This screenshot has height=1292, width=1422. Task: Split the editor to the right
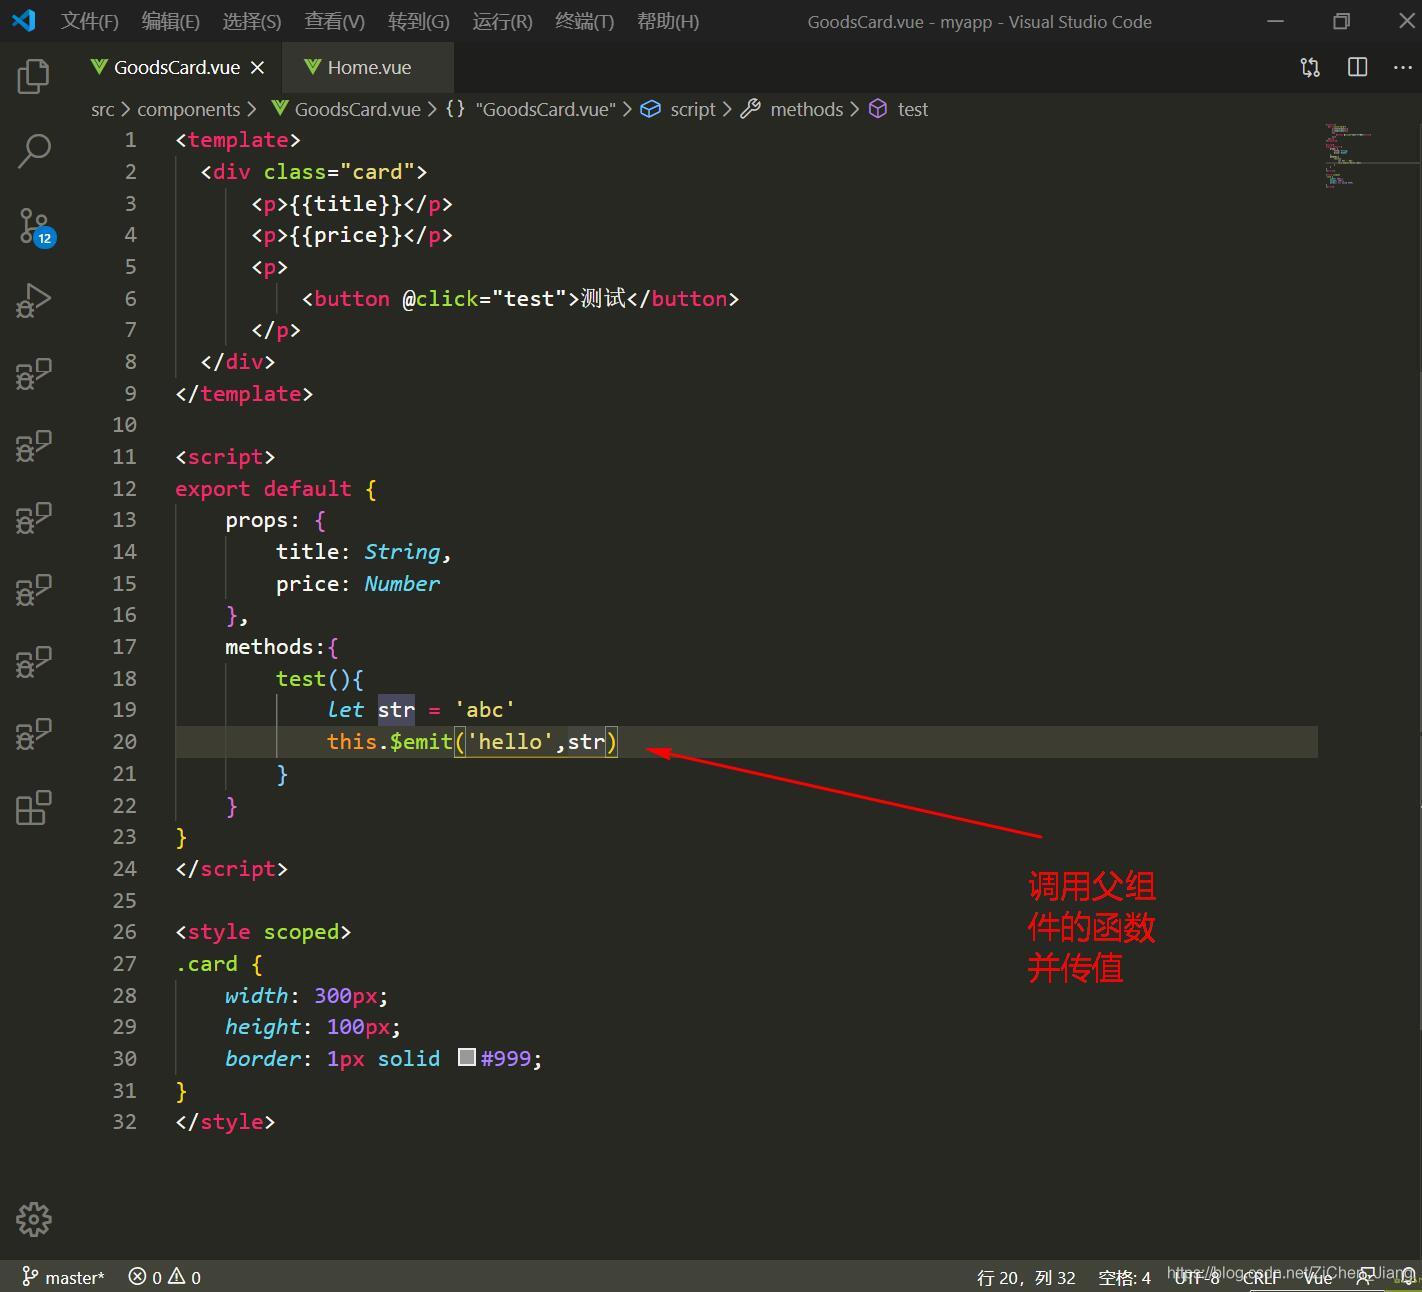click(x=1357, y=67)
